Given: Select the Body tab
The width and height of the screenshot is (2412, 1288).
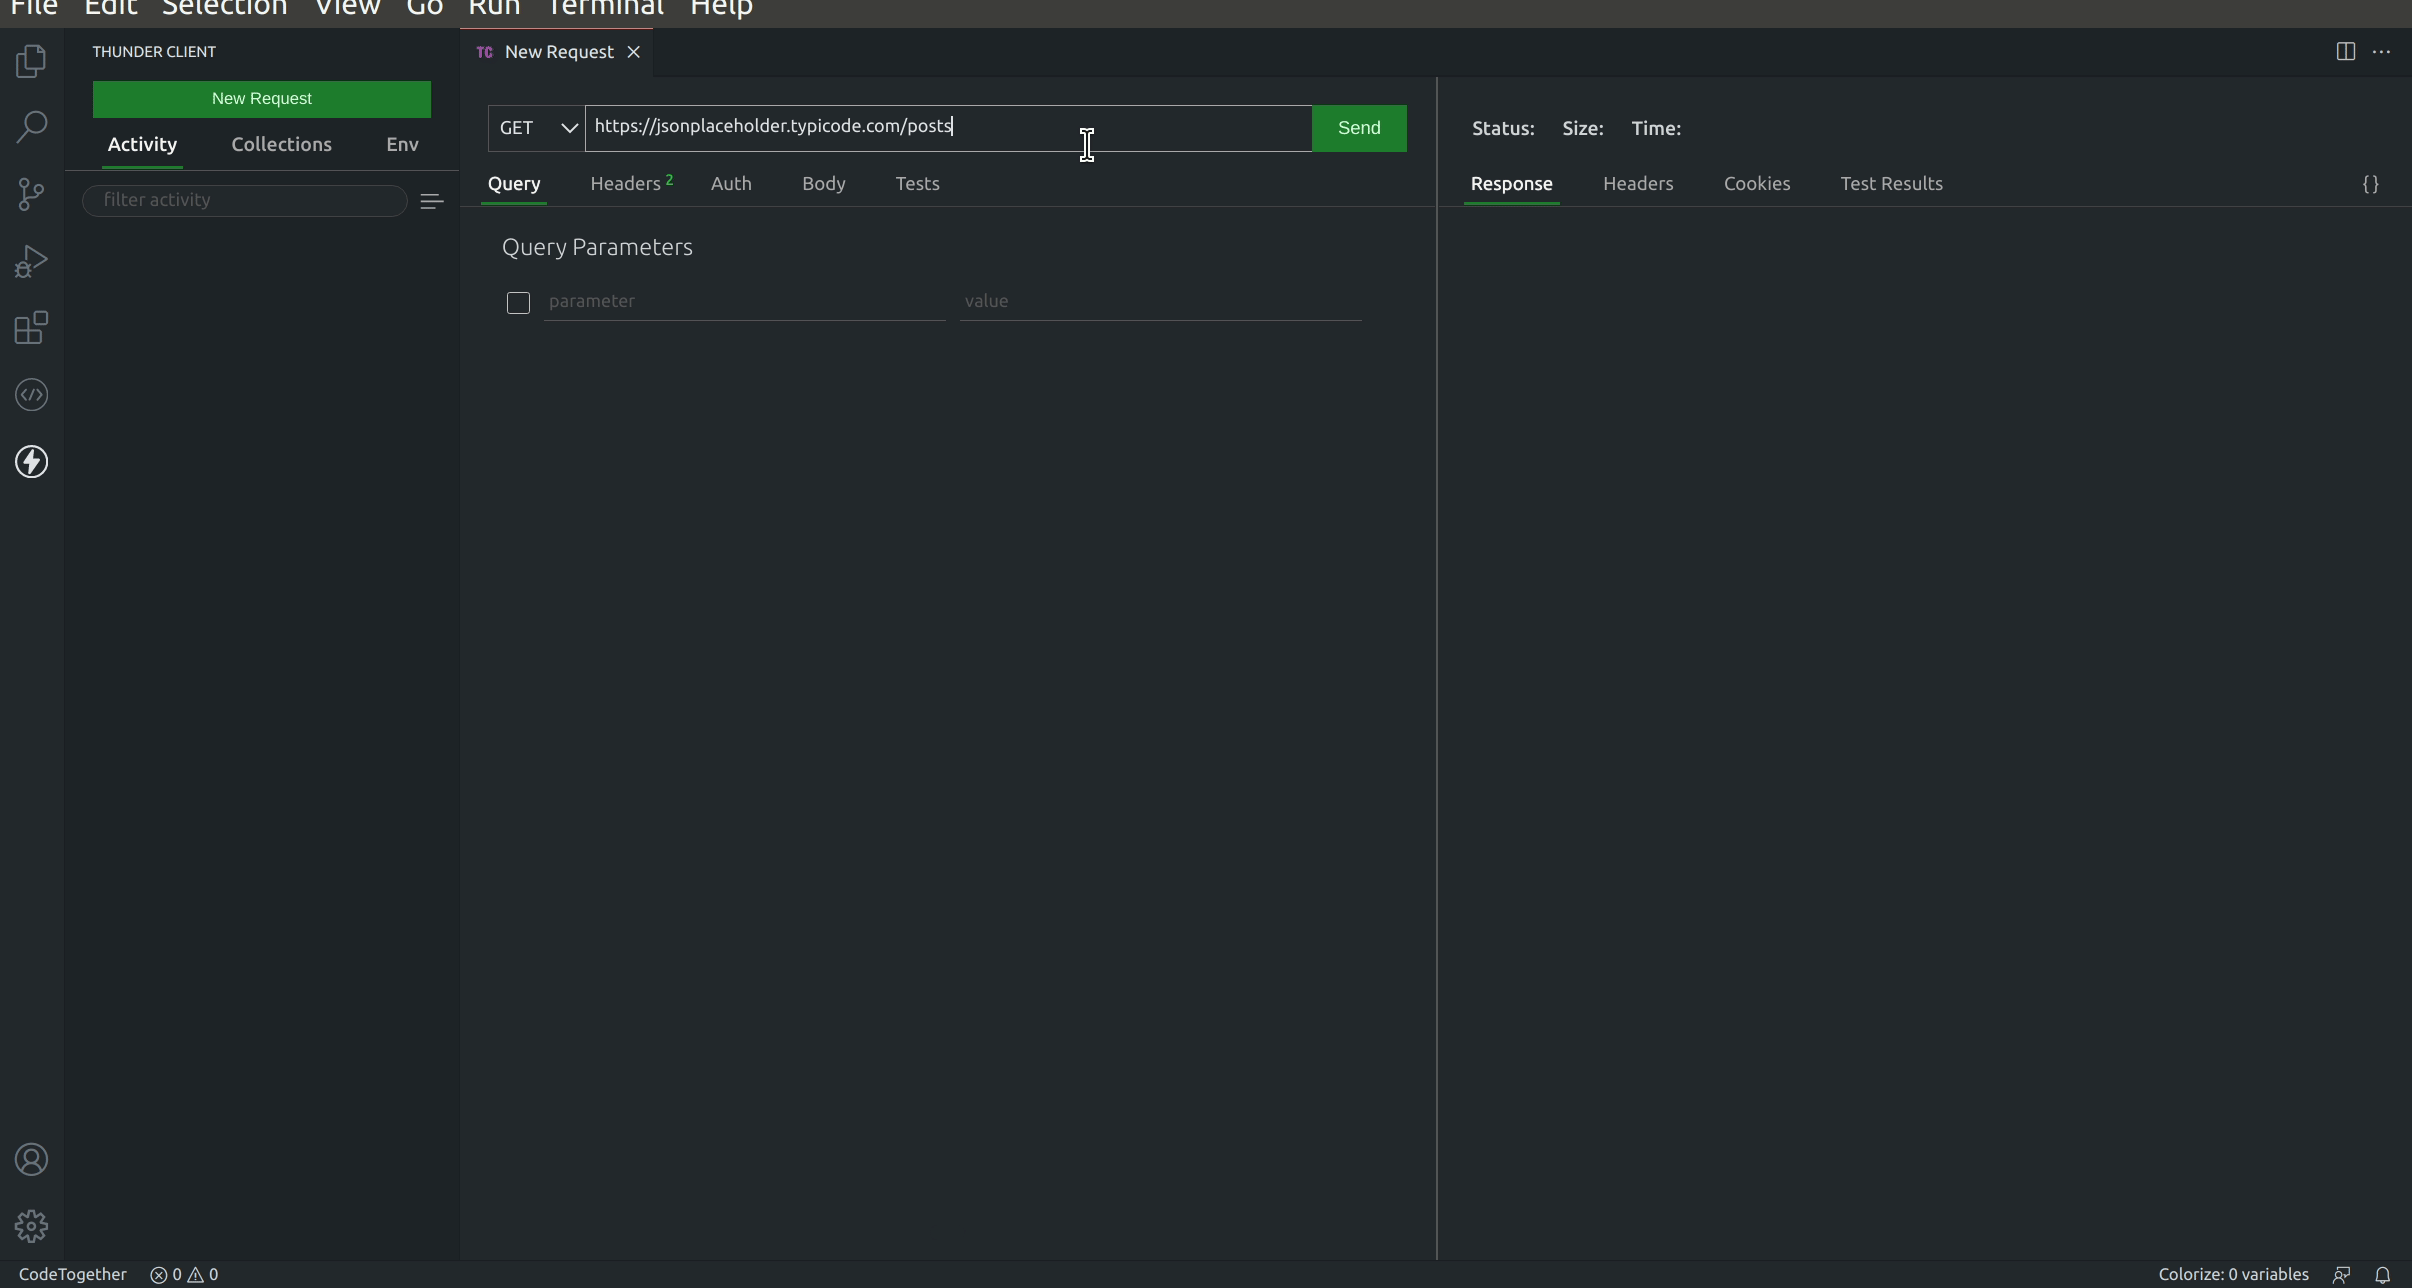Looking at the screenshot, I should click(x=823, y=184).
